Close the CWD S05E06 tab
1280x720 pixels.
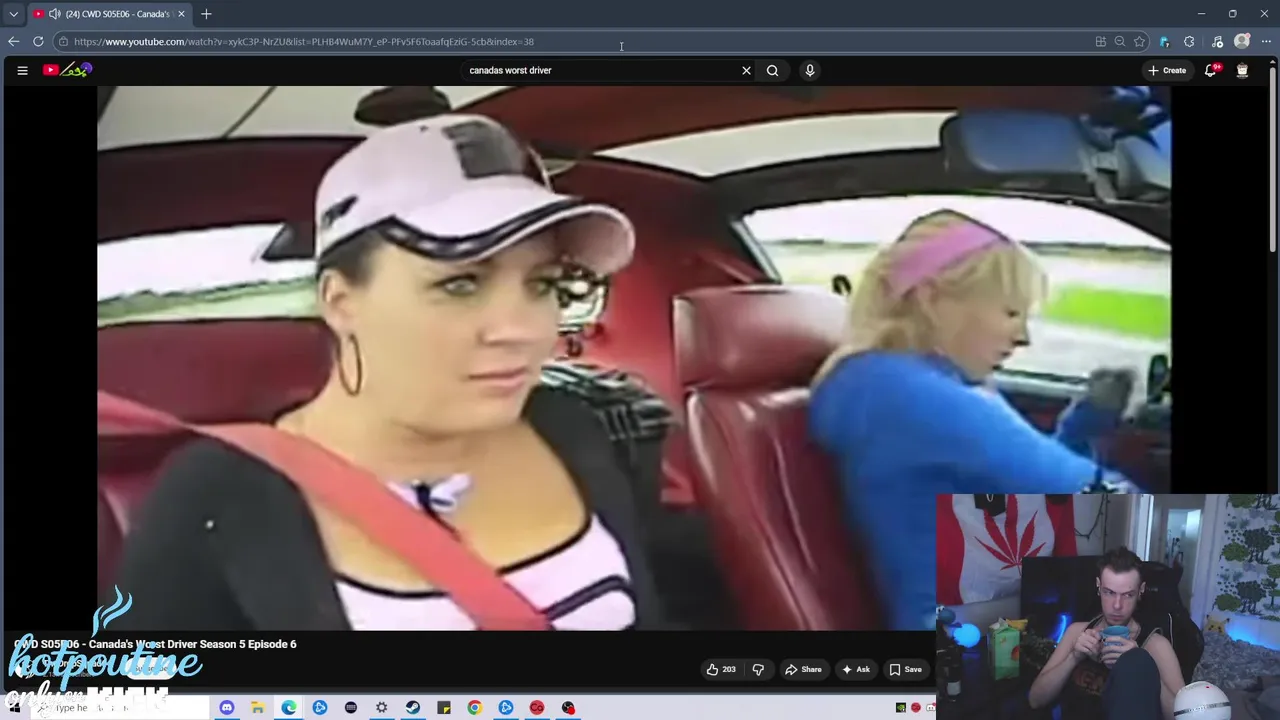tap(181, 14)
